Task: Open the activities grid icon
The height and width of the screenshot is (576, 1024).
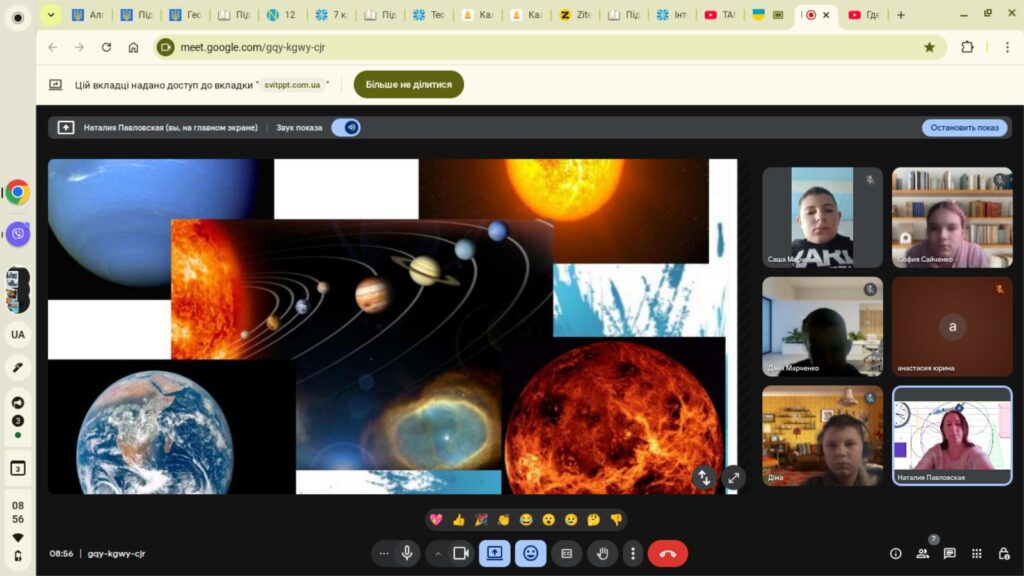Action: point(976,553)
